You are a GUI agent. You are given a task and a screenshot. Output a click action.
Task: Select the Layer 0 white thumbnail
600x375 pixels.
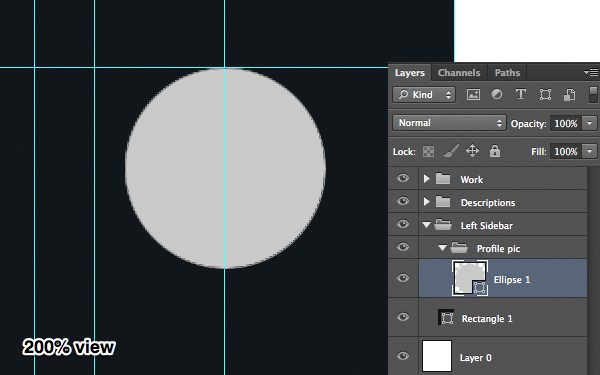(437, 356)
